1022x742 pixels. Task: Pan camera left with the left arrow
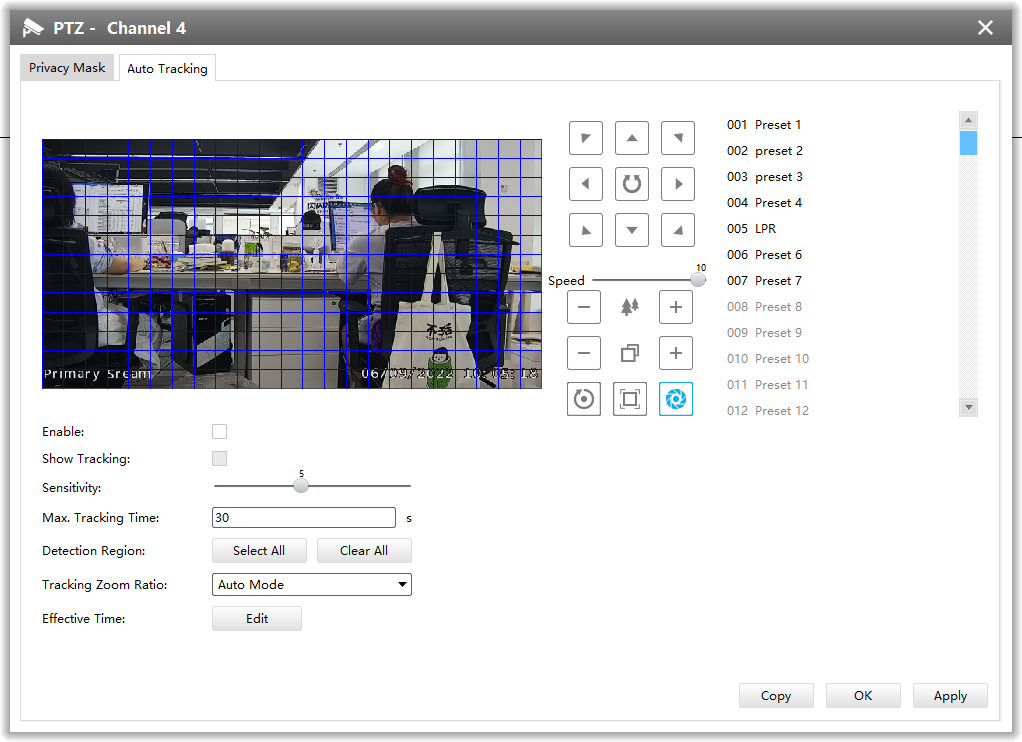tap(585, 184)
